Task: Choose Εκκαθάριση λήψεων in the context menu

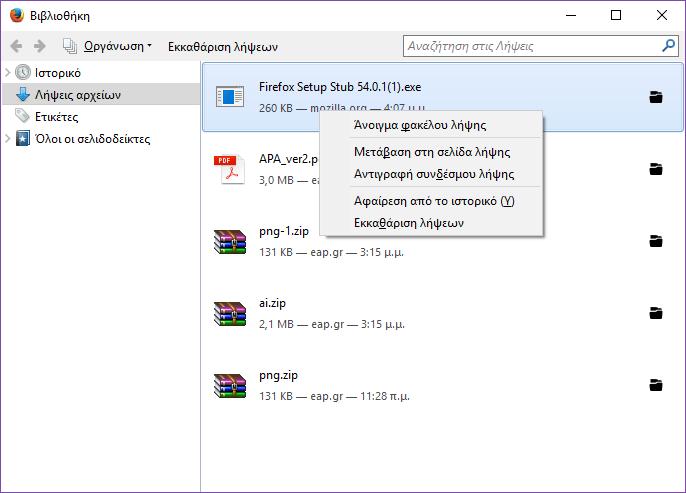Action: (431, 223)
